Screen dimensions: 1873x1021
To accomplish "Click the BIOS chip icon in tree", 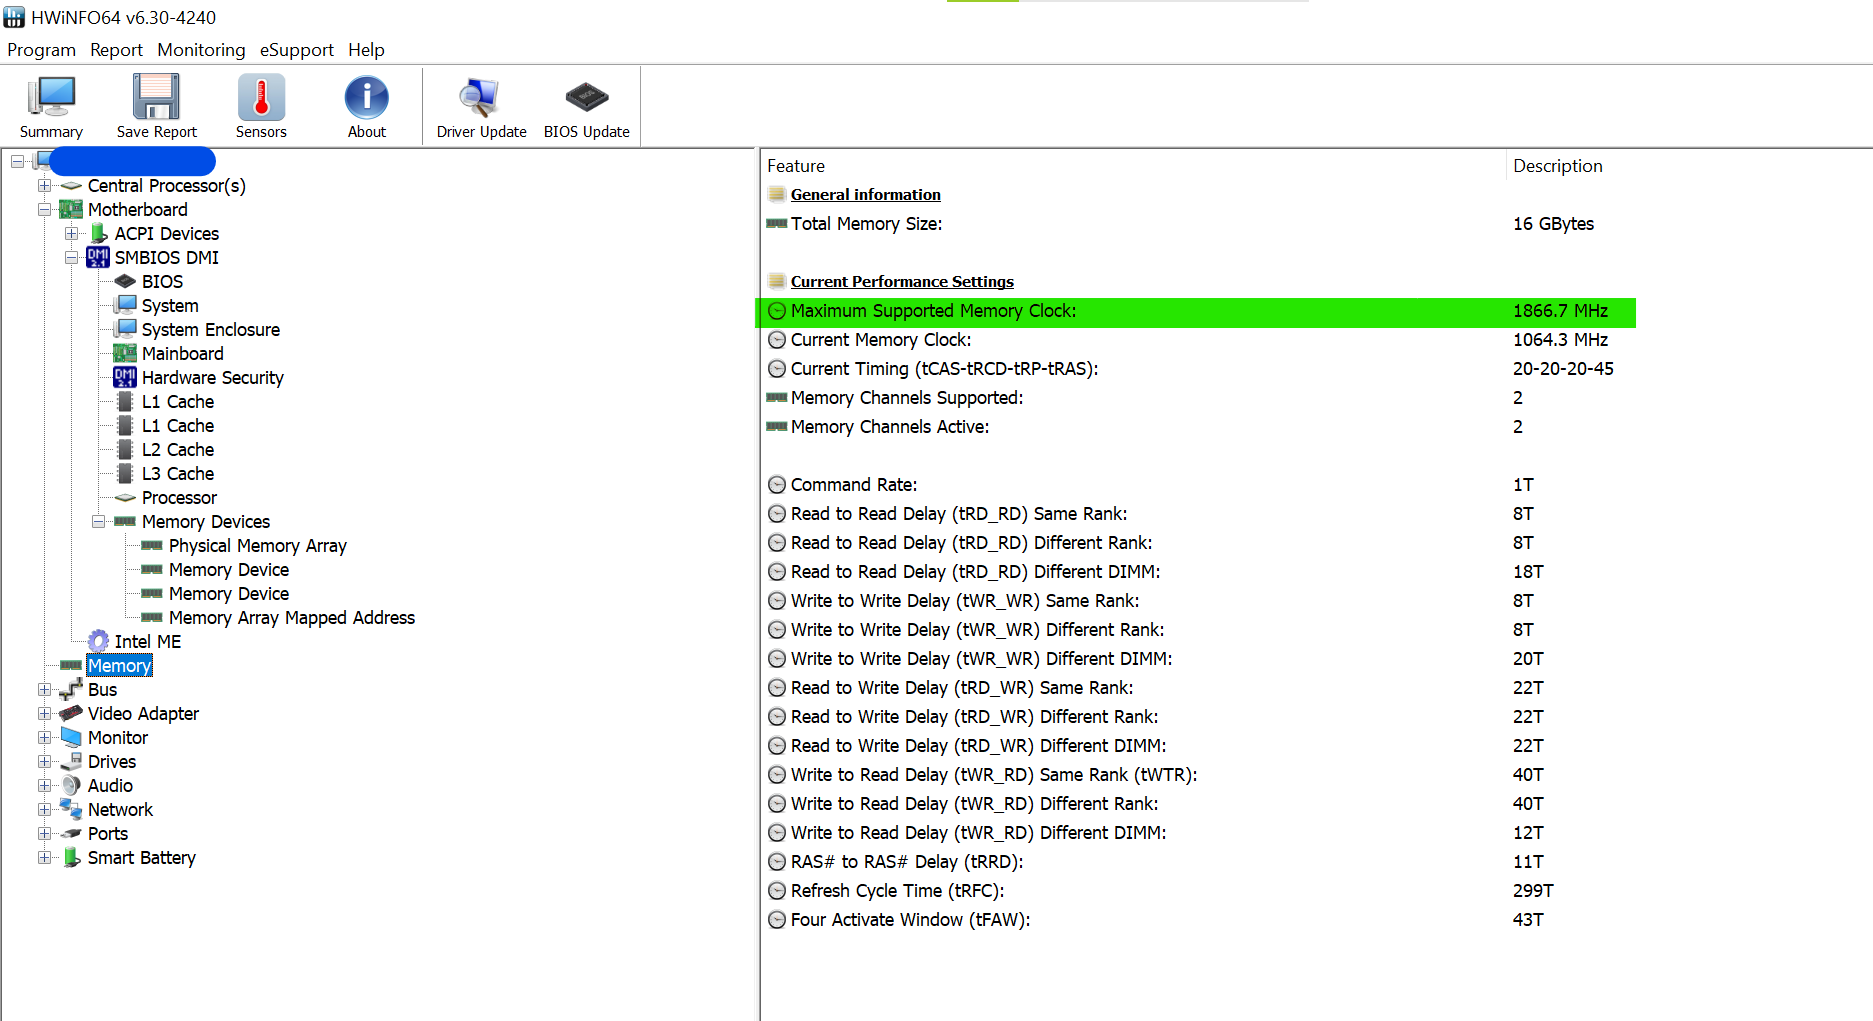I will 125,281.
